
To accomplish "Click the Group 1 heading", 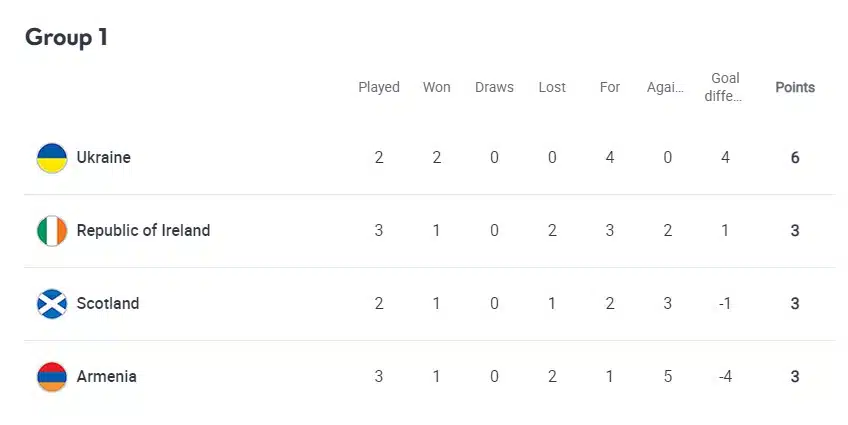I will [x=66, y=38].
